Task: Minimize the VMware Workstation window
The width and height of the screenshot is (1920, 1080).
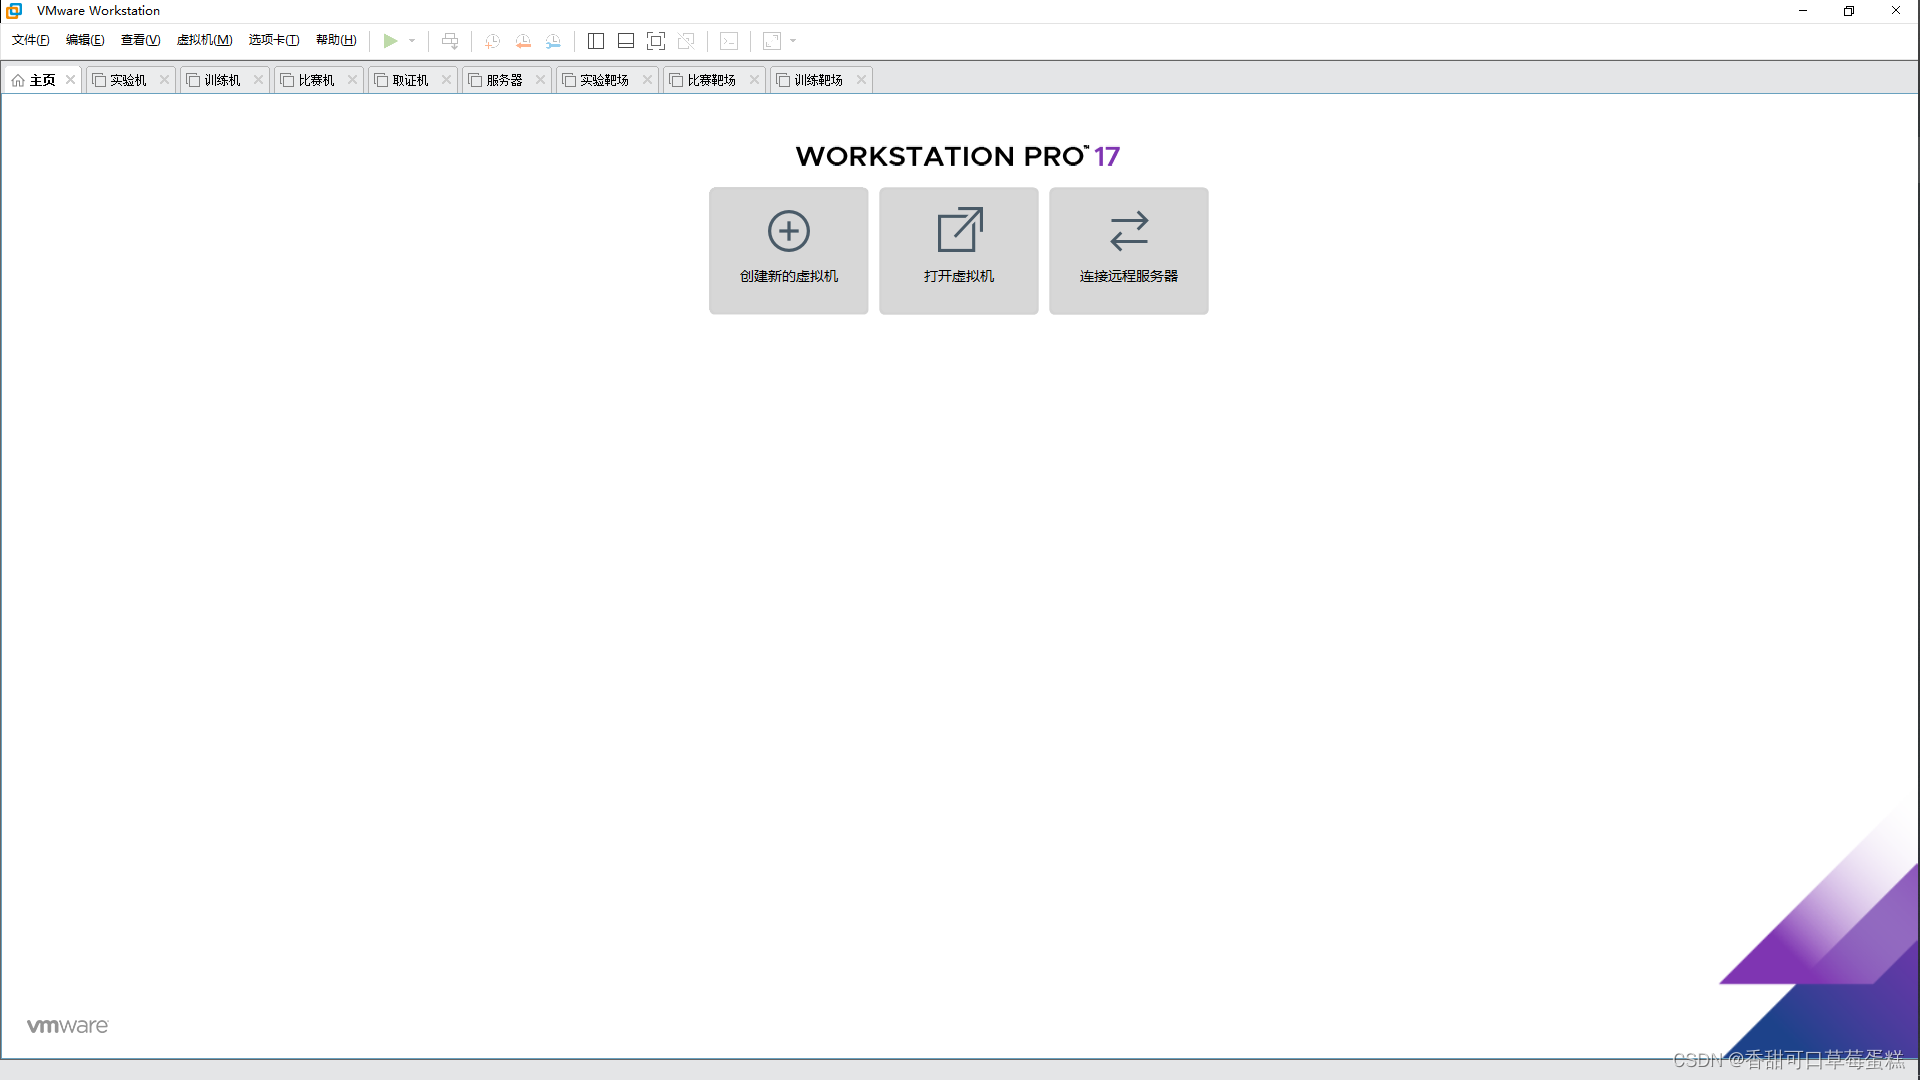Action: [x=1803, y=11]
